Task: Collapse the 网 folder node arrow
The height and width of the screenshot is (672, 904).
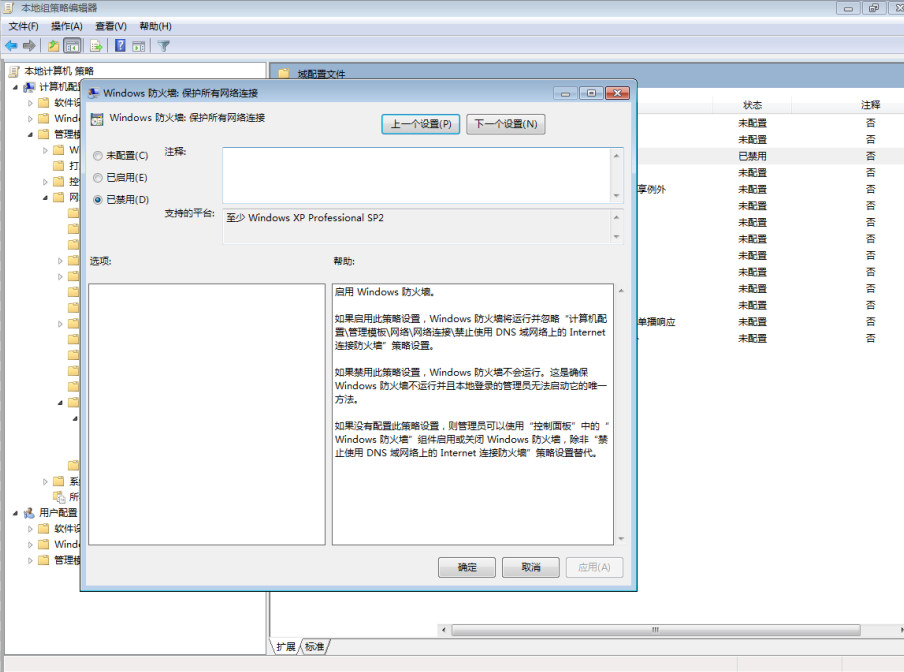Action: (x=46, y=198)
